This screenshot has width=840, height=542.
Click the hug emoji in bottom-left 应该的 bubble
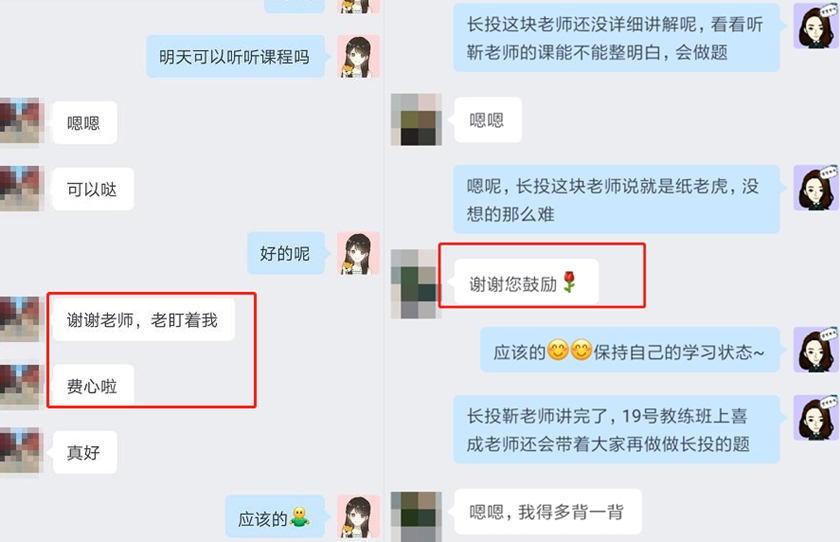click(x=299, y=517)
